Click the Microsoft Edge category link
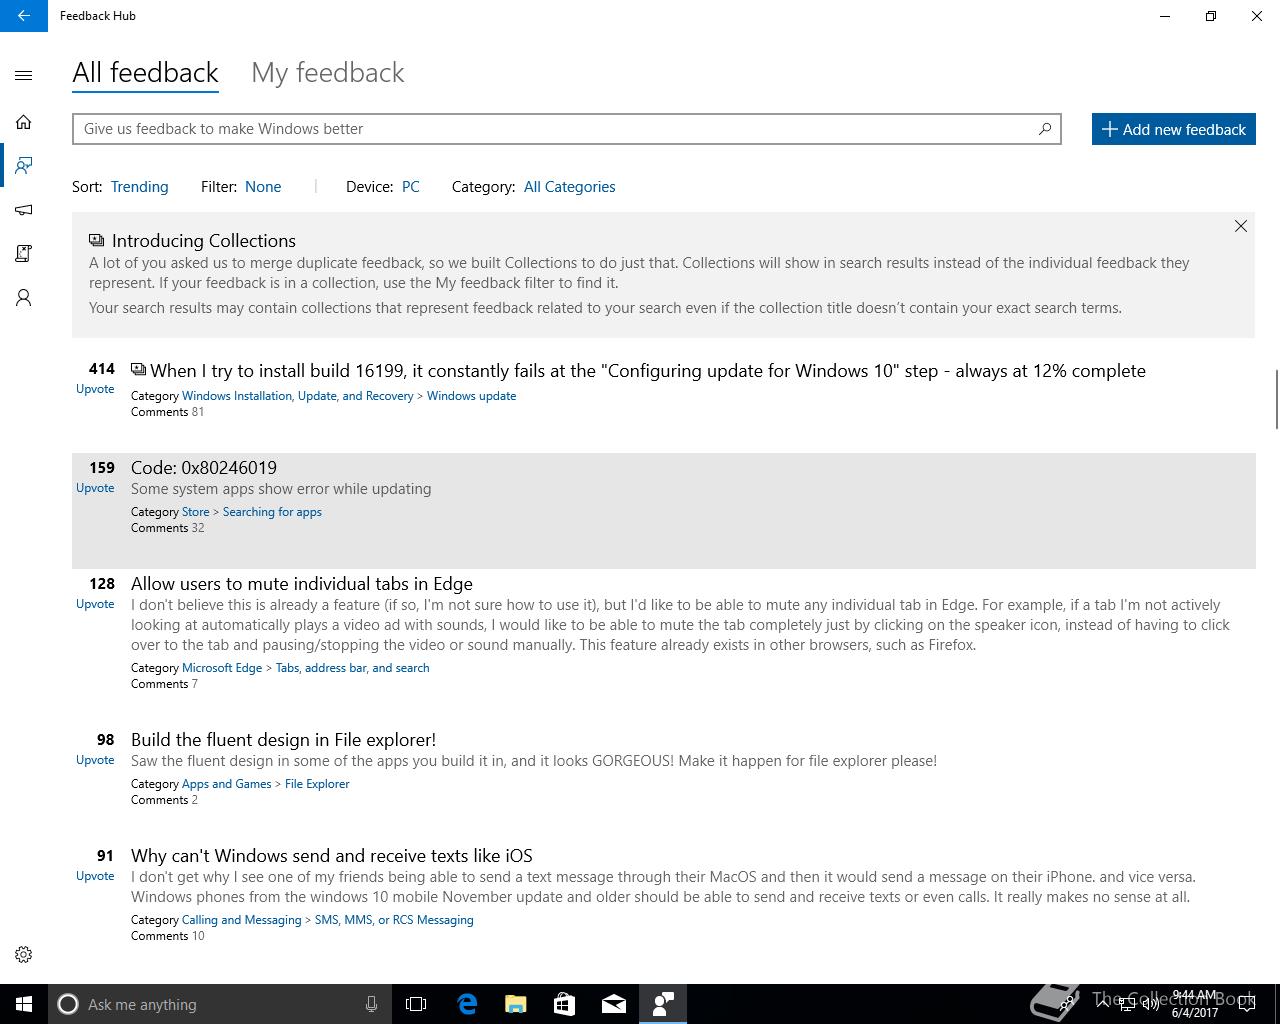This screenshot has width=1280, height=1024. click(222, 668)
